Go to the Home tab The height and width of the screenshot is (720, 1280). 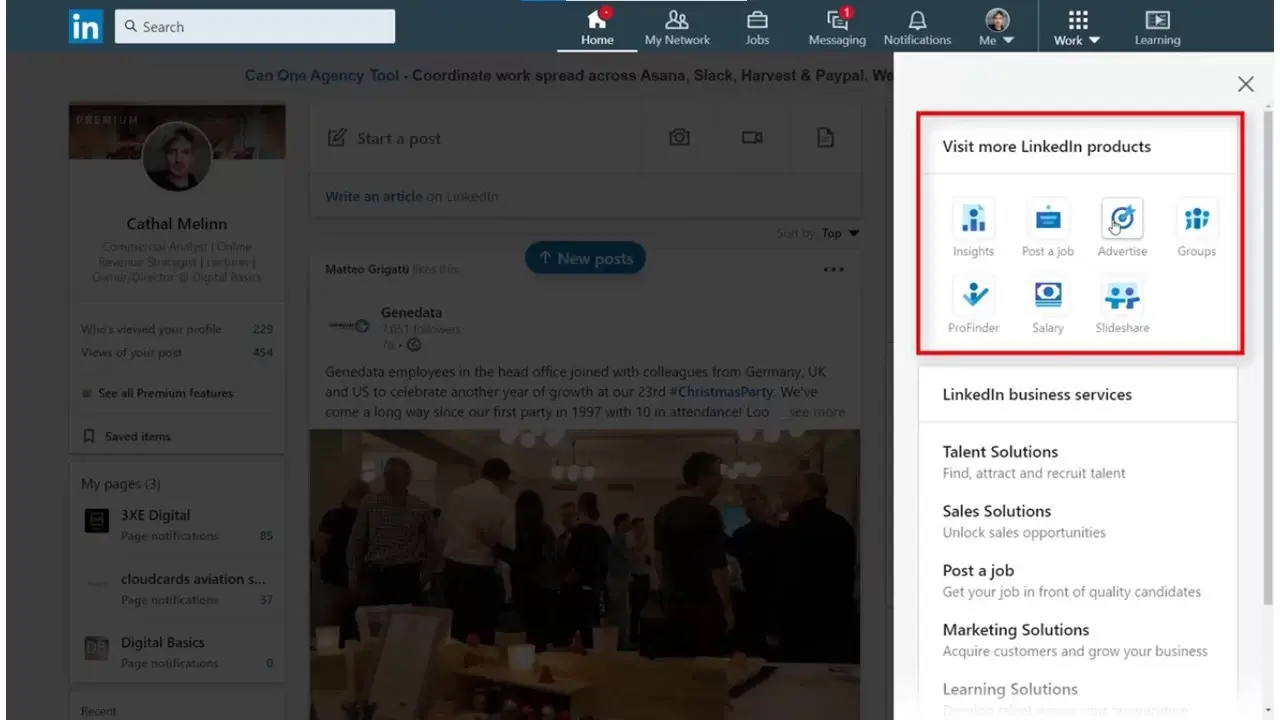tap(597, 28)
